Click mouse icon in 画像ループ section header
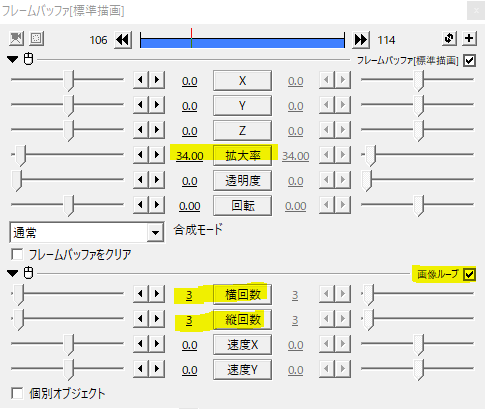Screen dimensions: 485x409 [x=28, y=273]
